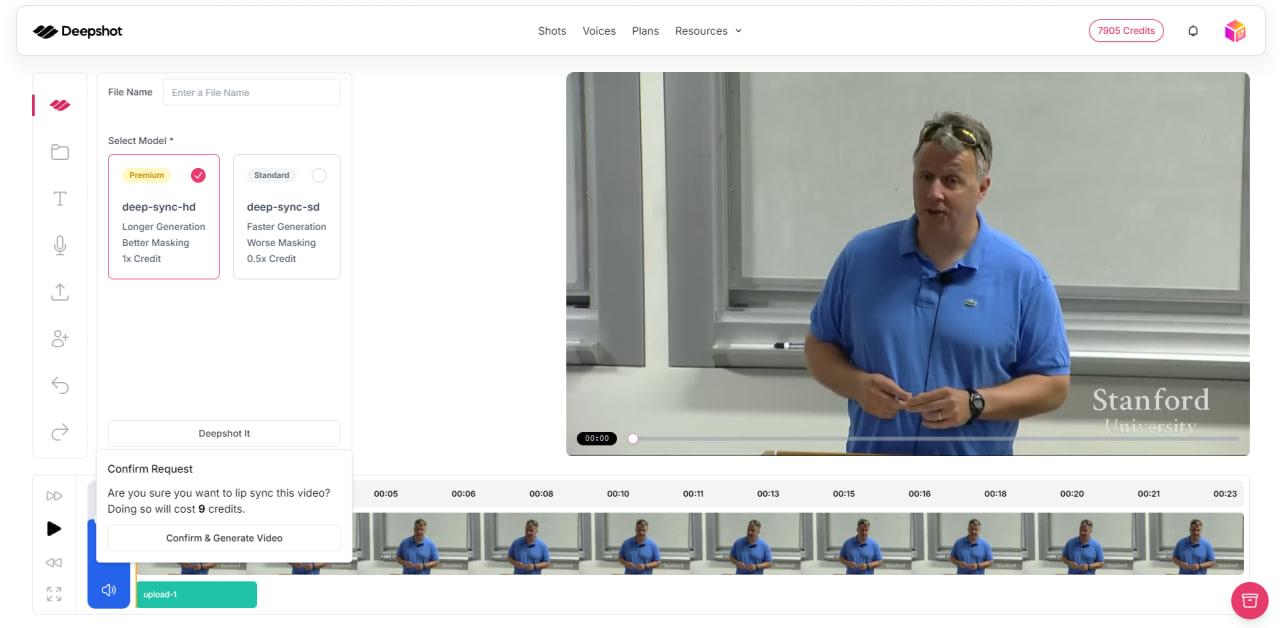1280x628 pixels.
Task: Click the redo arrow icon
Action: 60,432
